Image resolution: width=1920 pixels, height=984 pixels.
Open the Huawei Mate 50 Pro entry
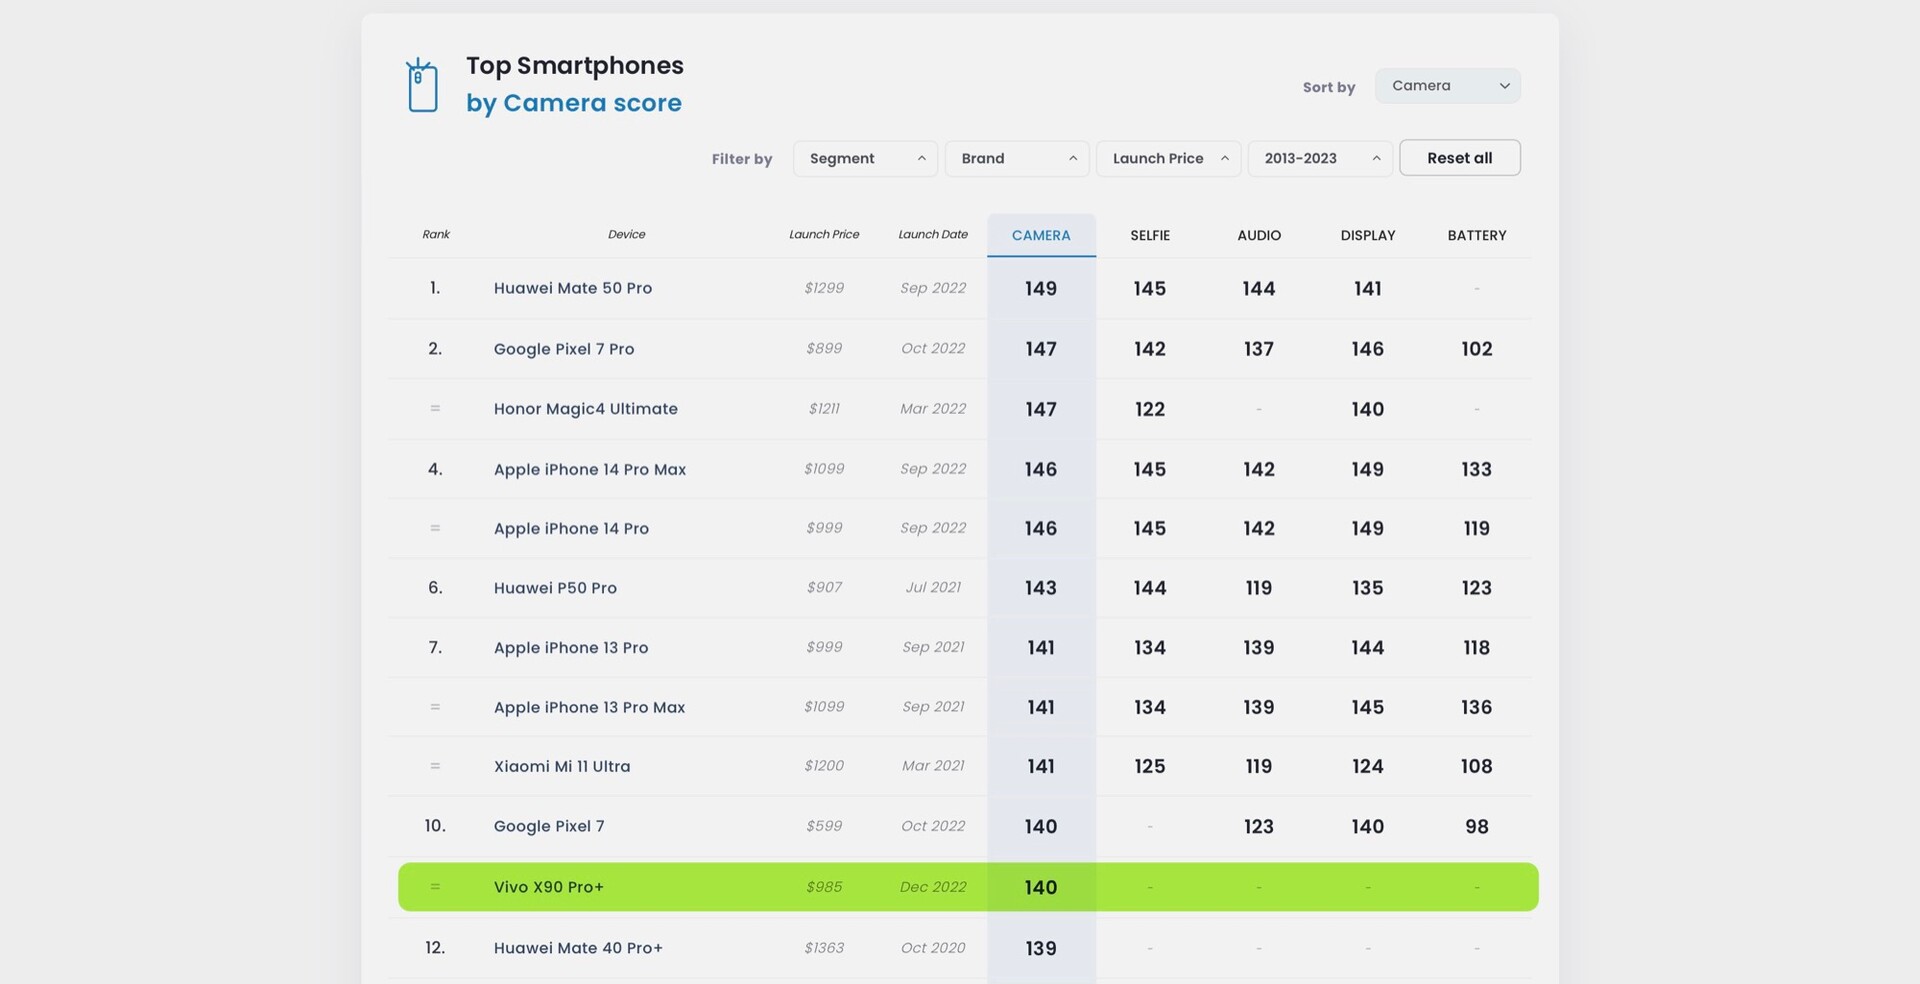[573, 288]
